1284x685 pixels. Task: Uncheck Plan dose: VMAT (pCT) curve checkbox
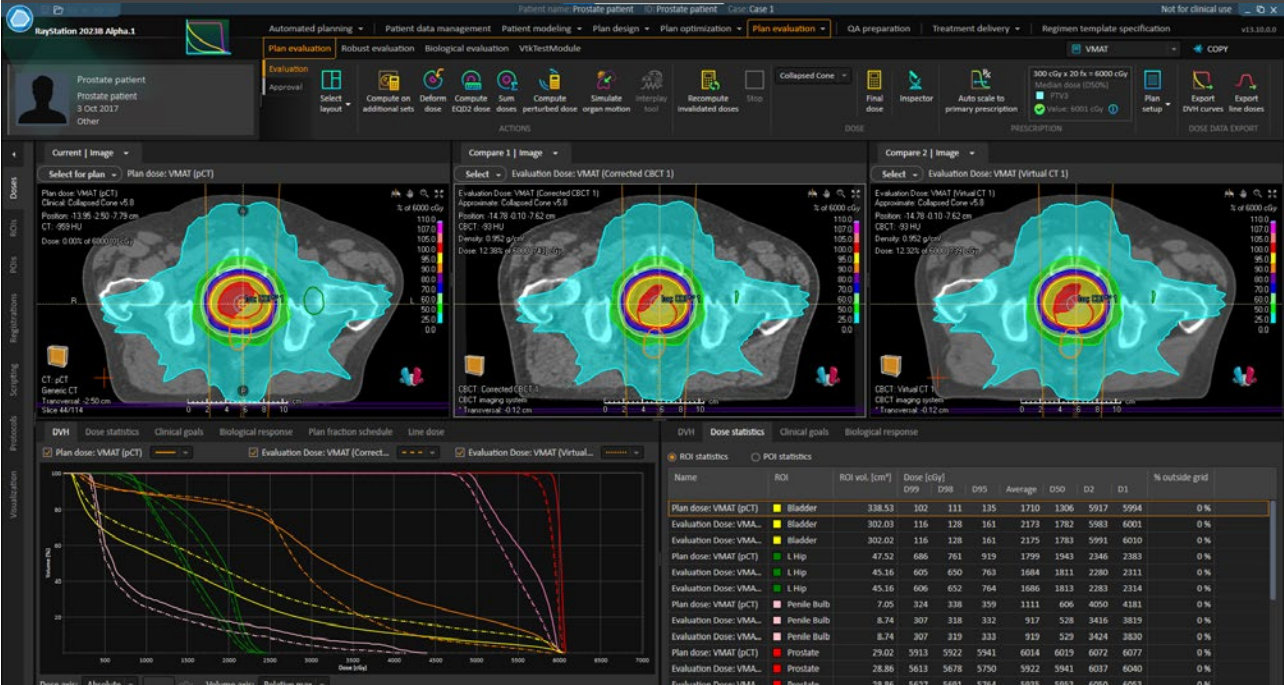pos(47,453)
